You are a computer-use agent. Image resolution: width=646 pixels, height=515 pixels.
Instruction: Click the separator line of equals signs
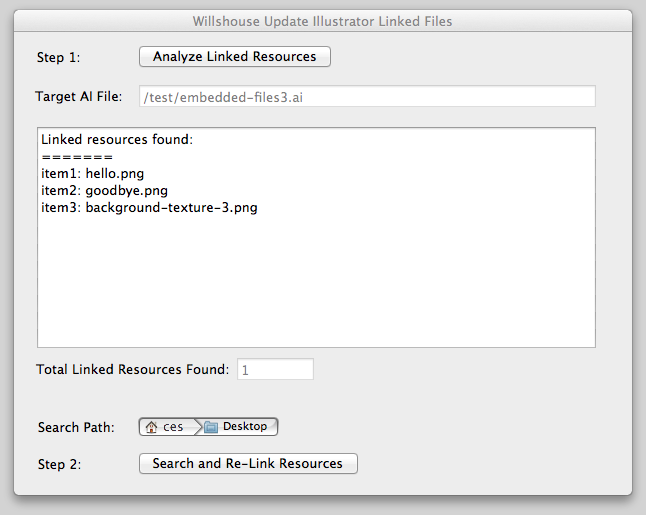(77, 157)
